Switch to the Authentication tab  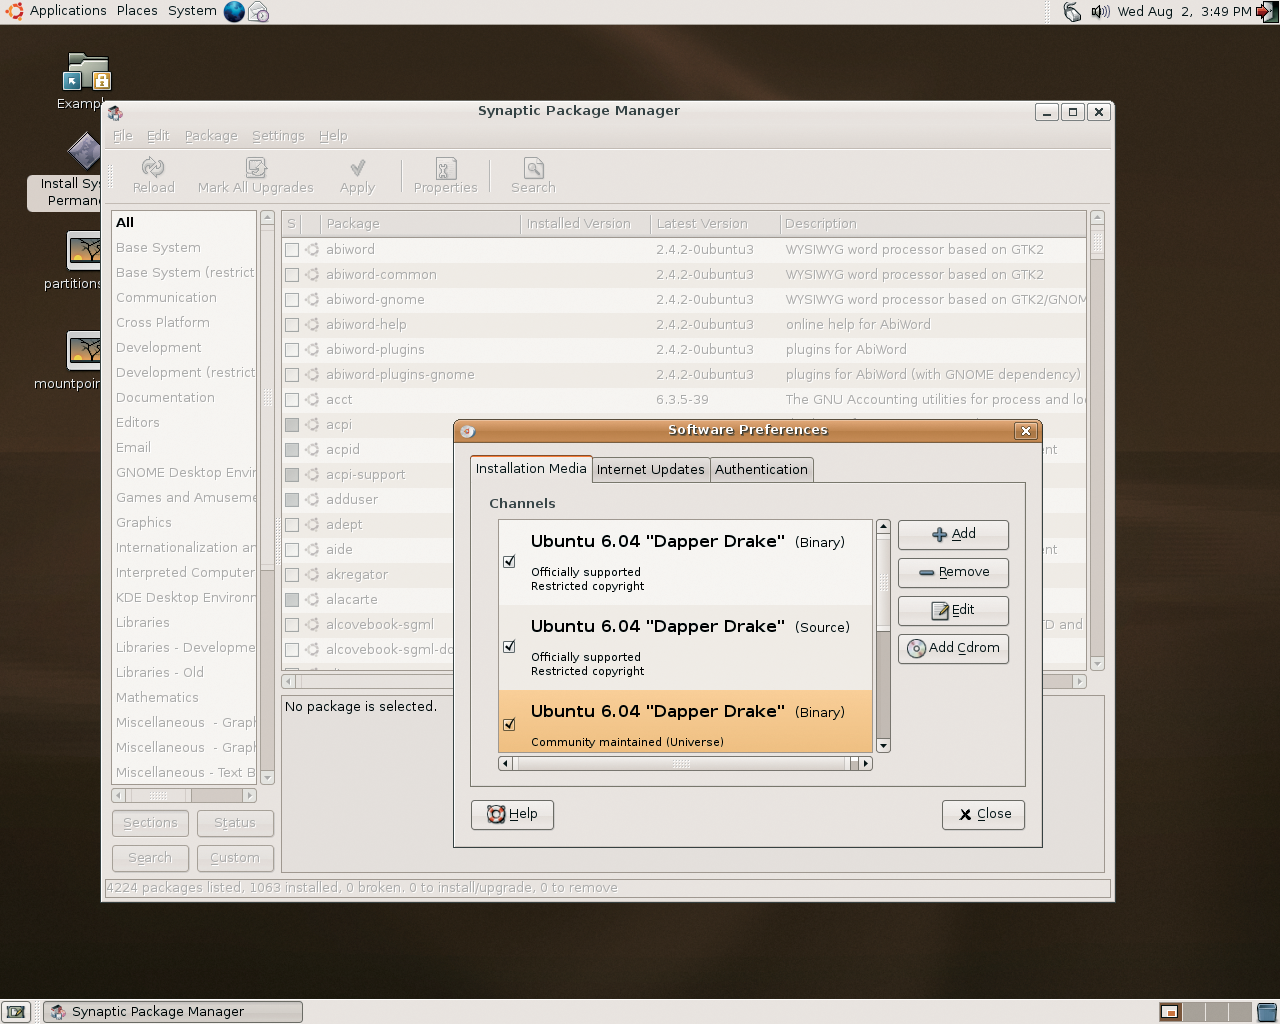point(761,470)
